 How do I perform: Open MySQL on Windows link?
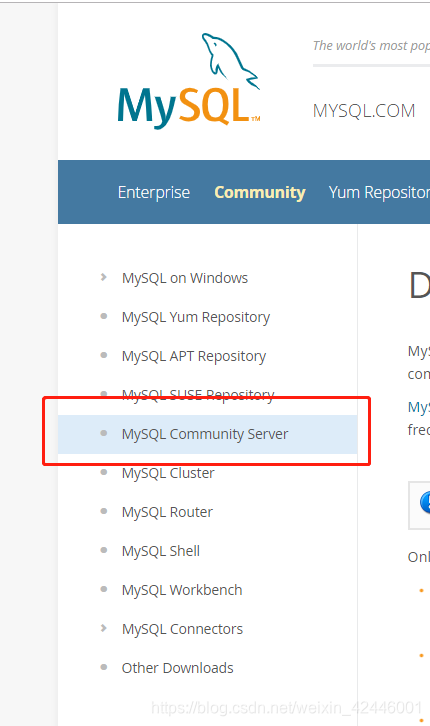pos(185,278)
